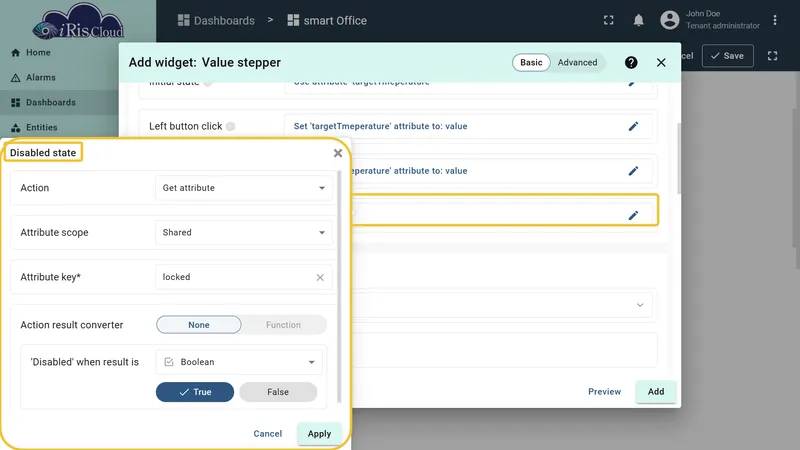Click Left button click info hint
The width and height of the screenshot is (800, 450).
pyautogui.click(x=231, y=126)
